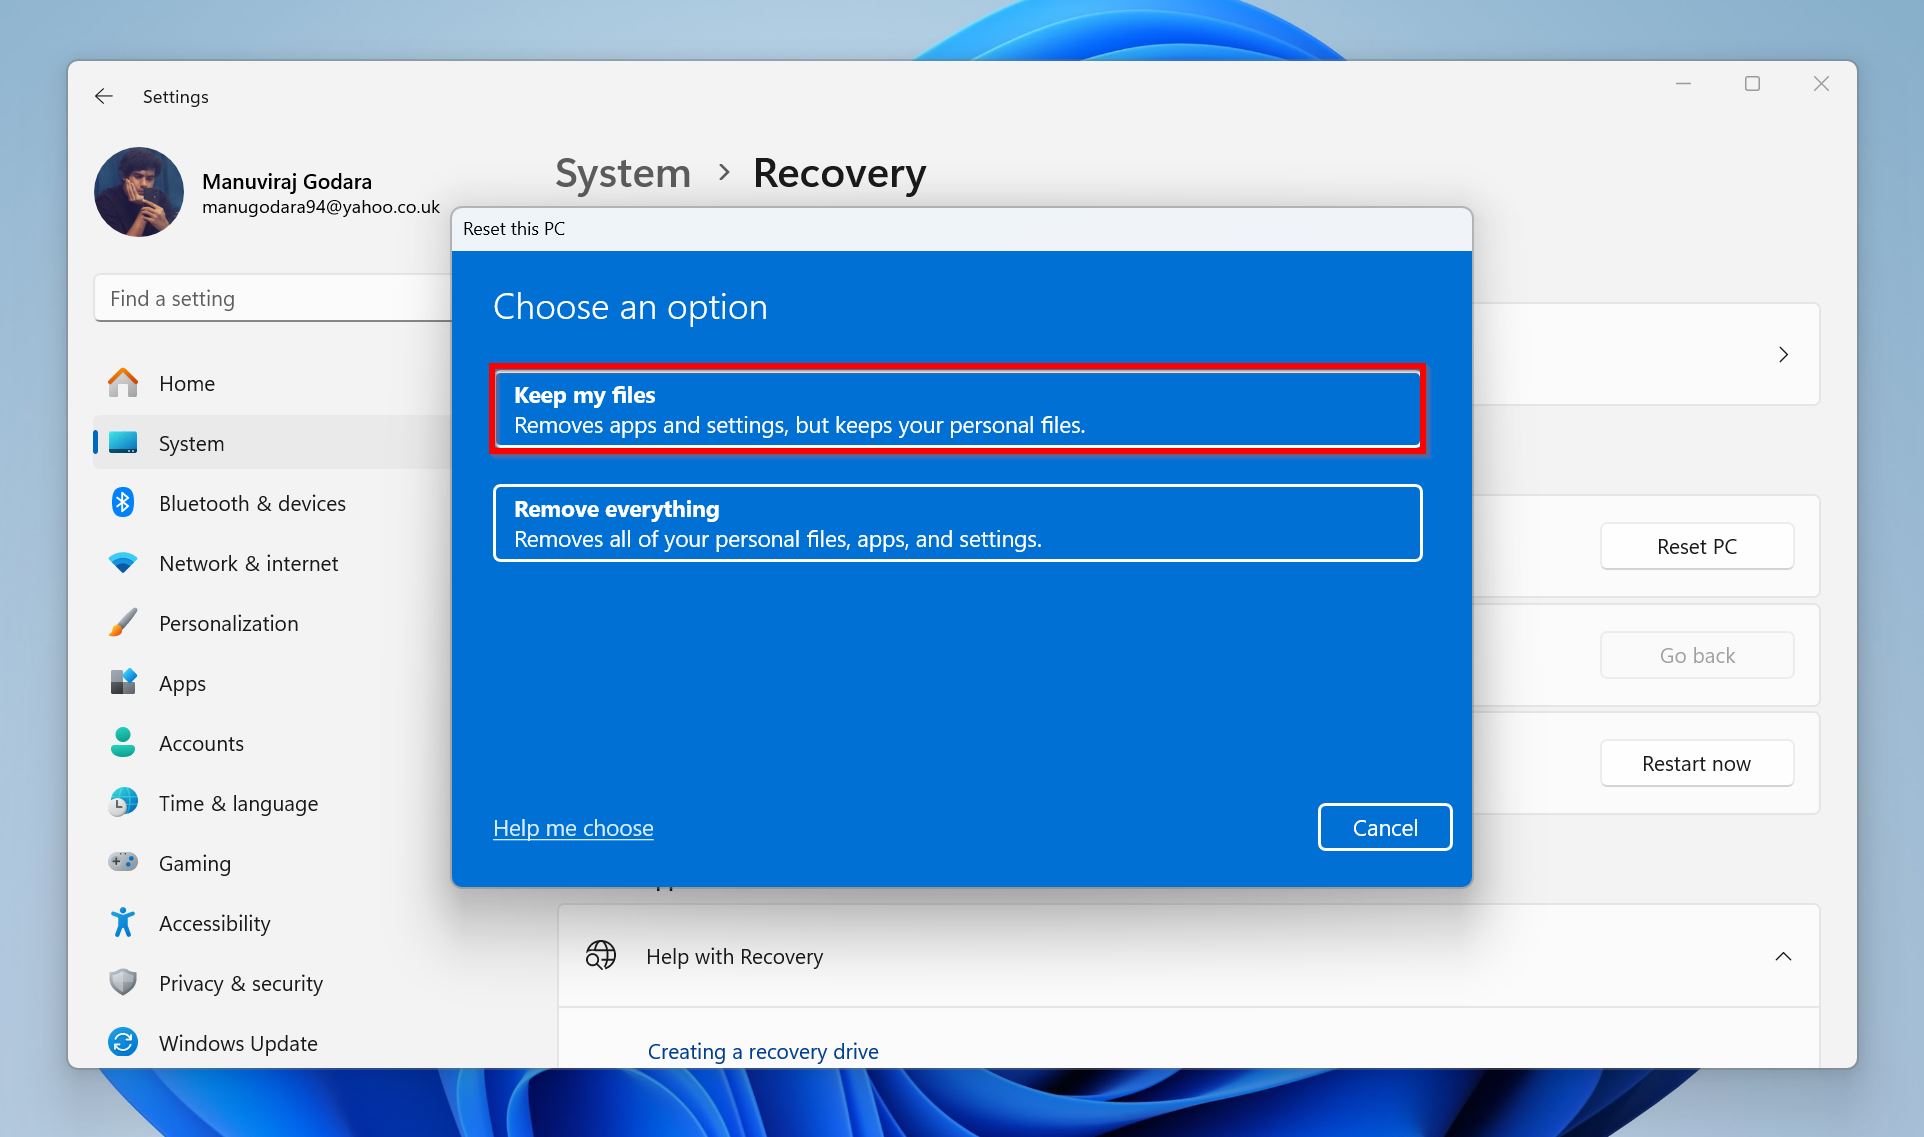Screen dimensions: 1924x1137
Task: Click the Privacy & security shield icon
Action: click(x=123, y=983)
